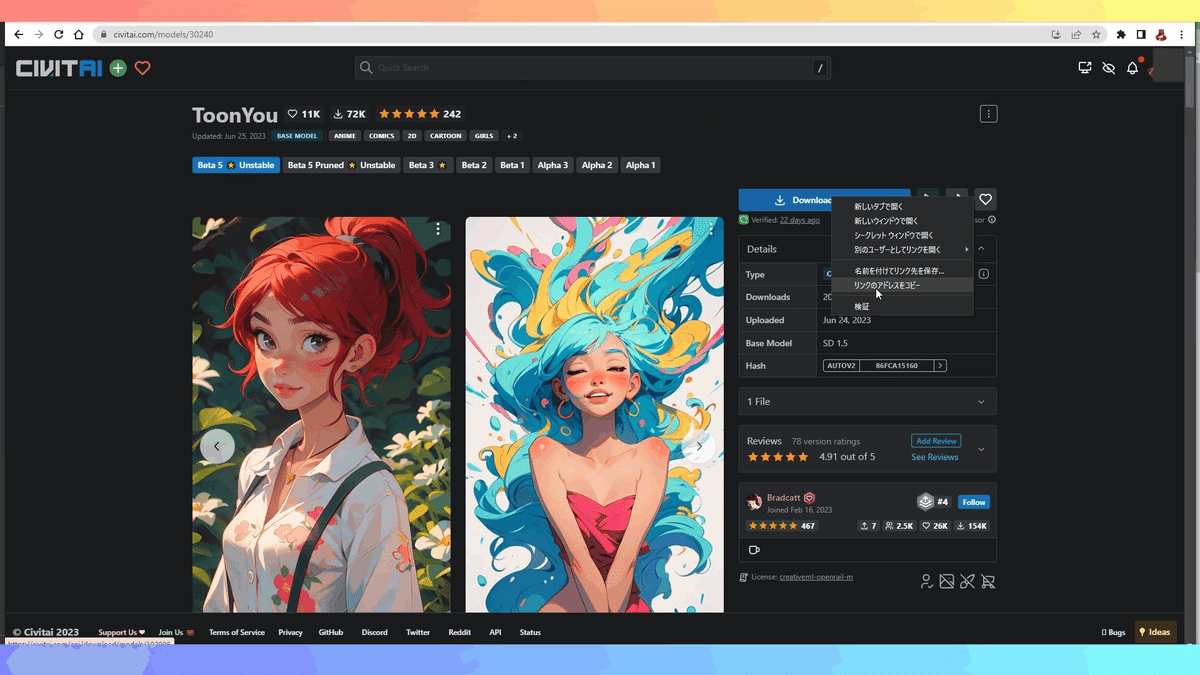Select the ANIME tag
Screen dimensions: 1200x675
(x=344, y=136)
